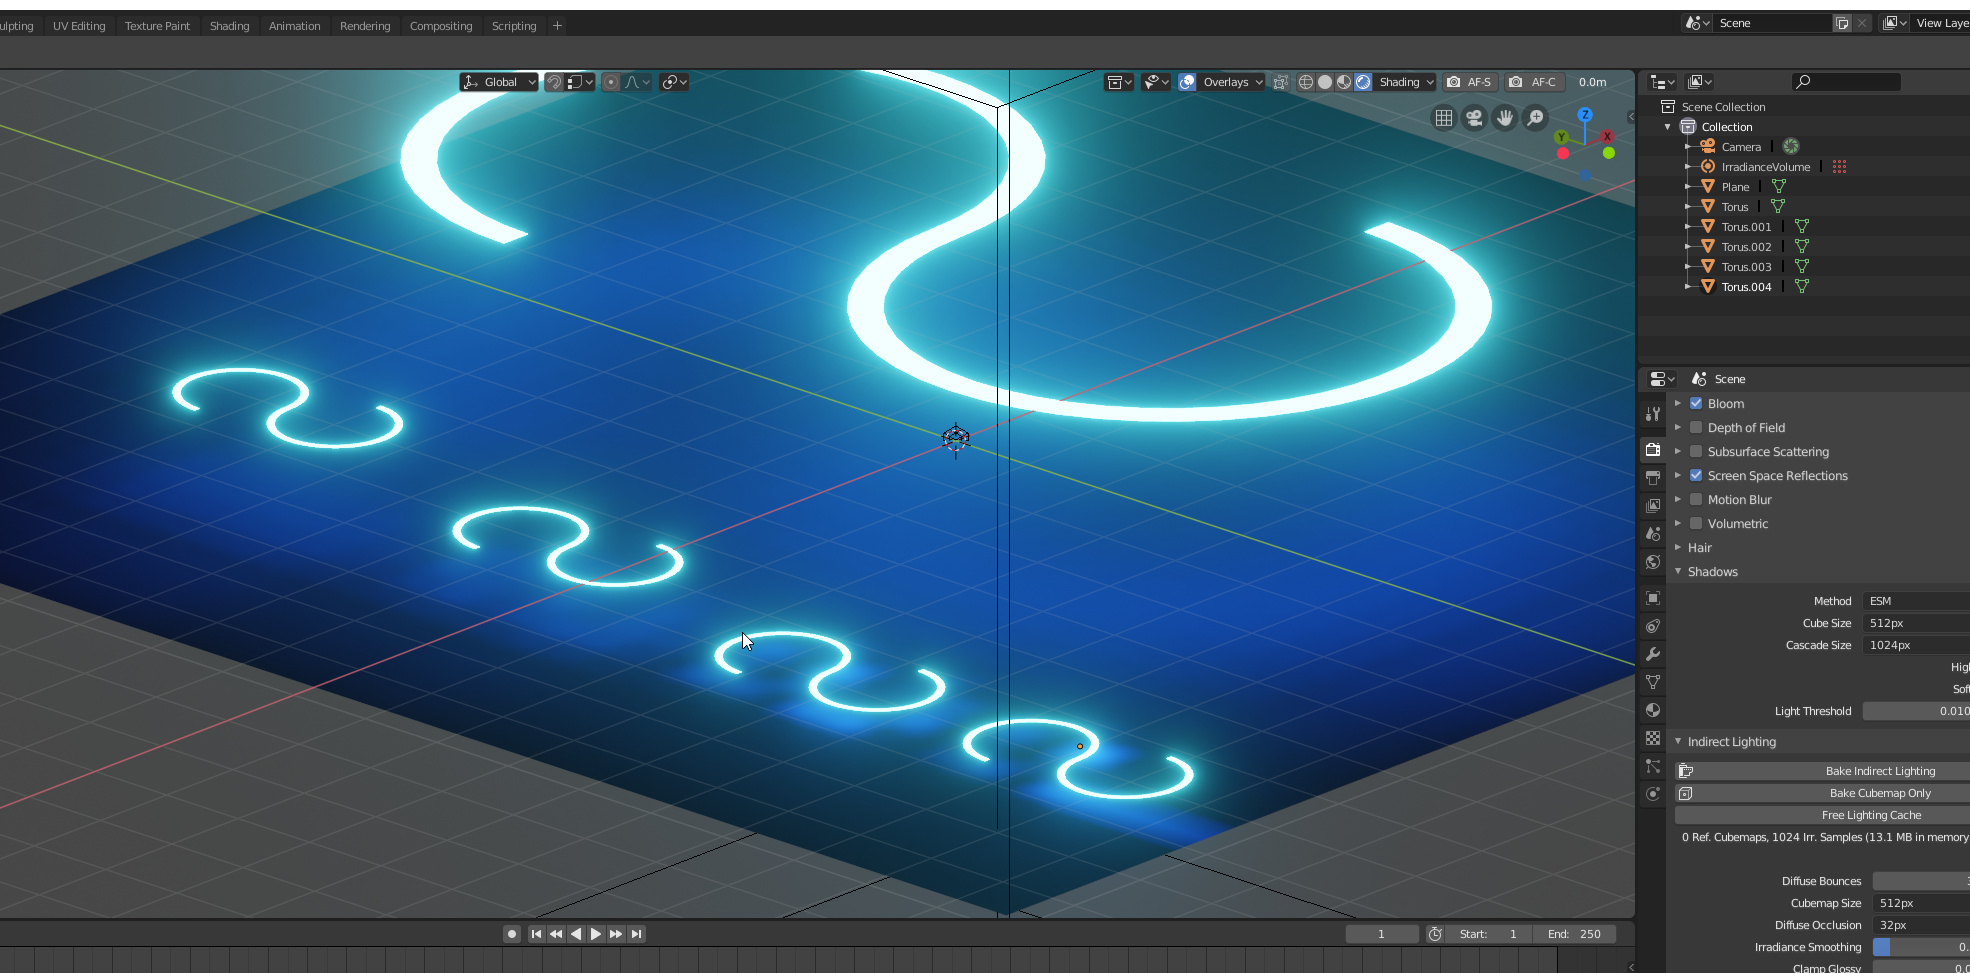Open the Global transform orientation dropdown
The height and width of the screenshot is (973, 1970).
pyautogui.click(x=499, y=82)
